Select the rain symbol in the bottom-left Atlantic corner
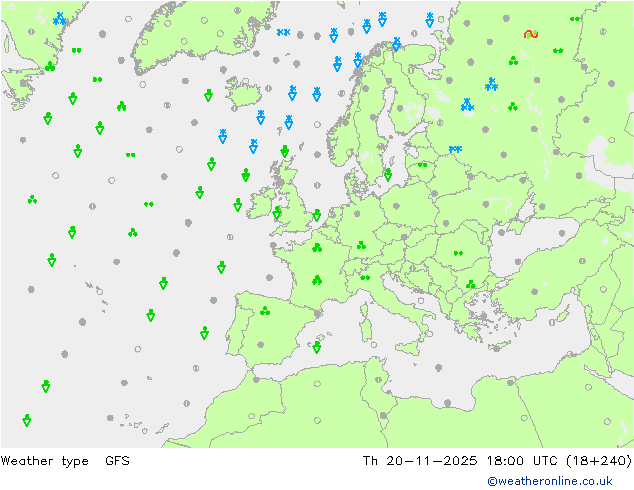Screen dimensions: 634x490 coord(27,420)
